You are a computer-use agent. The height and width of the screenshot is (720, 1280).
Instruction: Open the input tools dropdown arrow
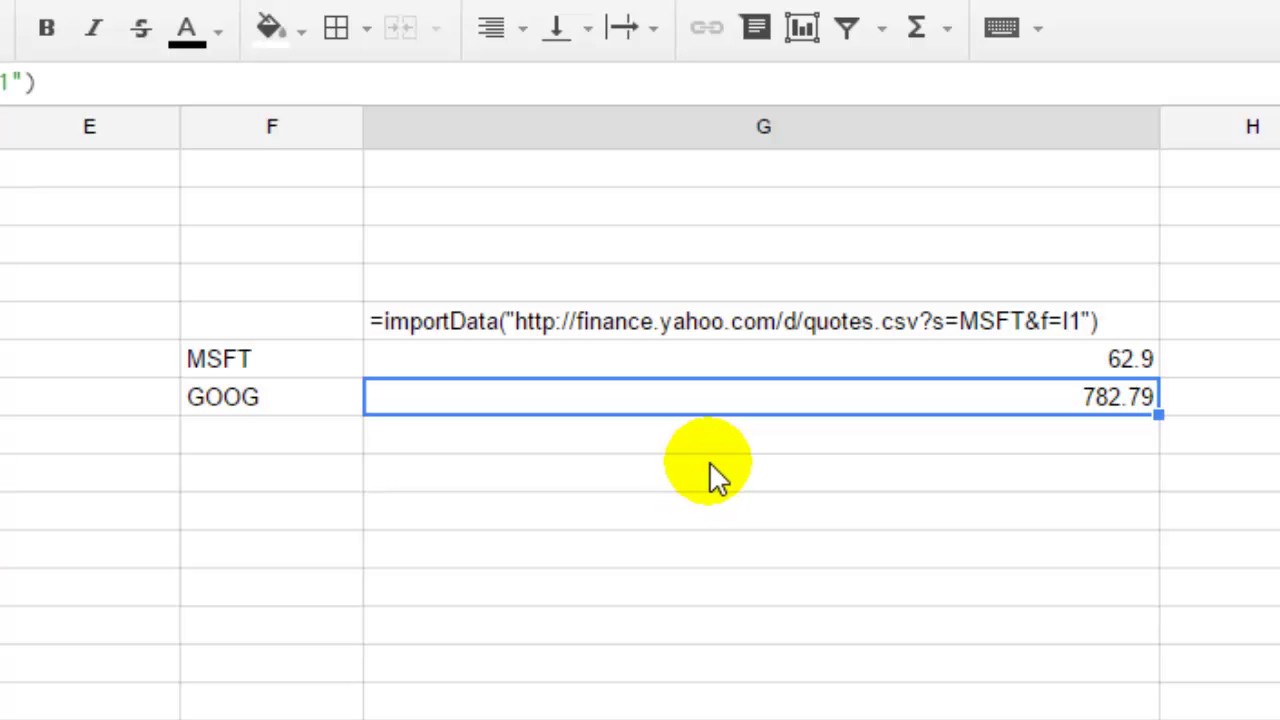[x=1037, y=30]
